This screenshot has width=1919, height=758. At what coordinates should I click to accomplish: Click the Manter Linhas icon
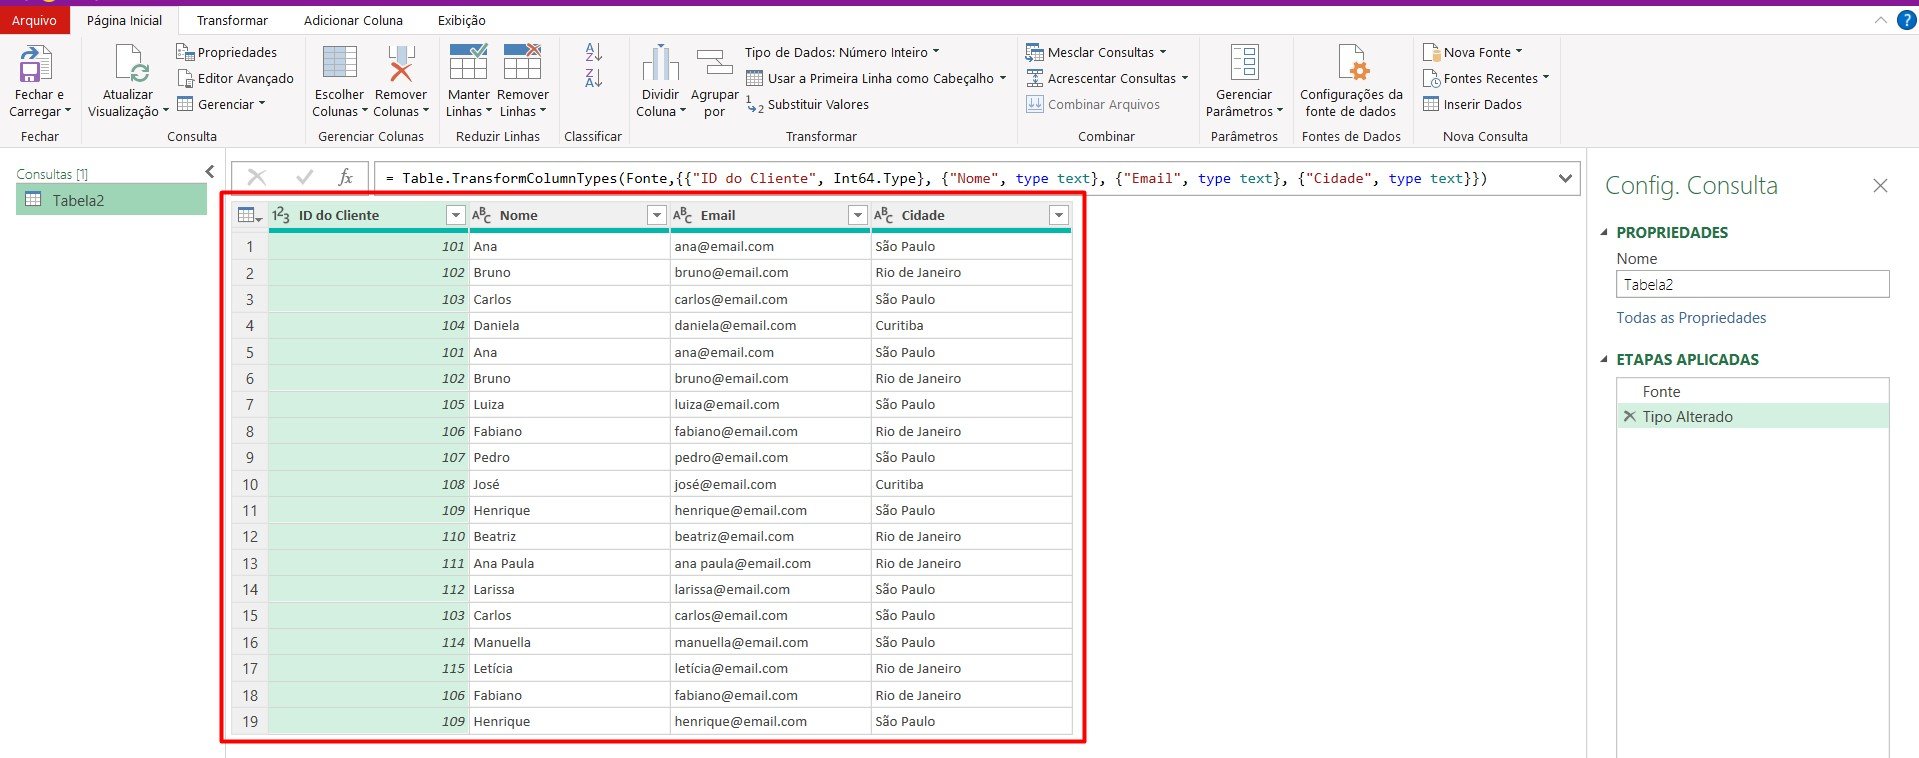tap(468, 62)
